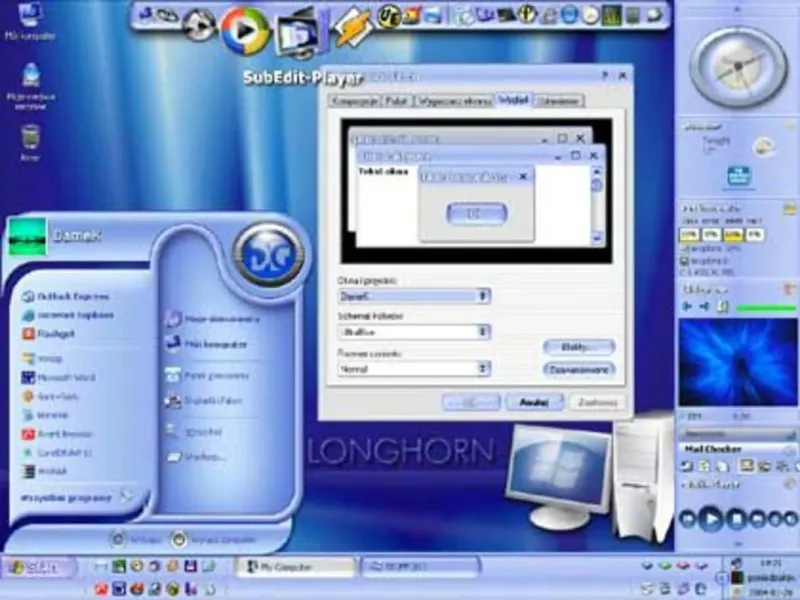Image resolution: width=800 pixels, height=600 pixels.
Task: Click the Mail Checker panel header
Action: pyautogui.click(x=737, y=449)
